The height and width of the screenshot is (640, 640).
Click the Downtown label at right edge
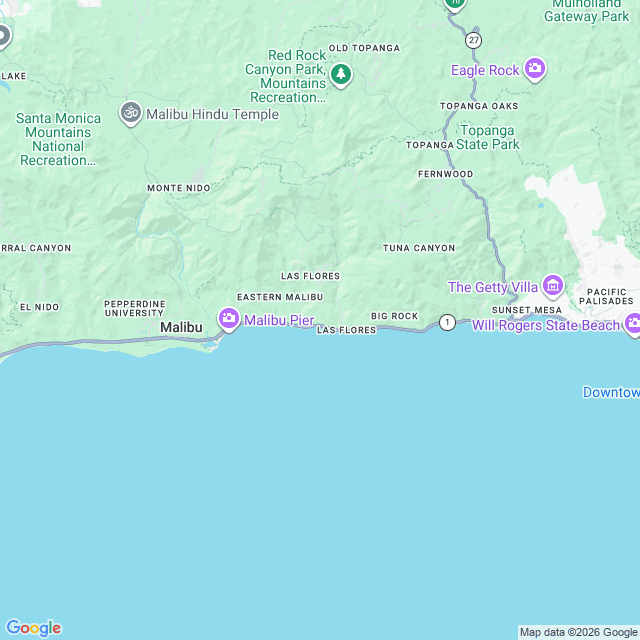tap(611, 392)
